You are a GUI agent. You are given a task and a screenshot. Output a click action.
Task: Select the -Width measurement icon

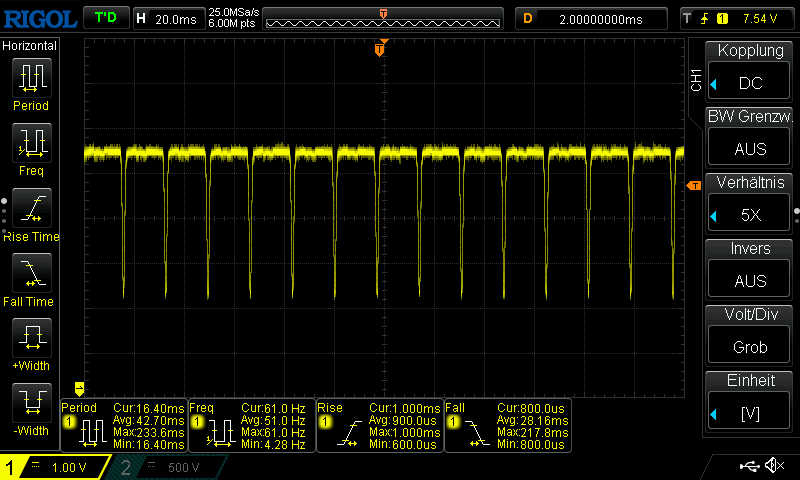coord(31,405)
